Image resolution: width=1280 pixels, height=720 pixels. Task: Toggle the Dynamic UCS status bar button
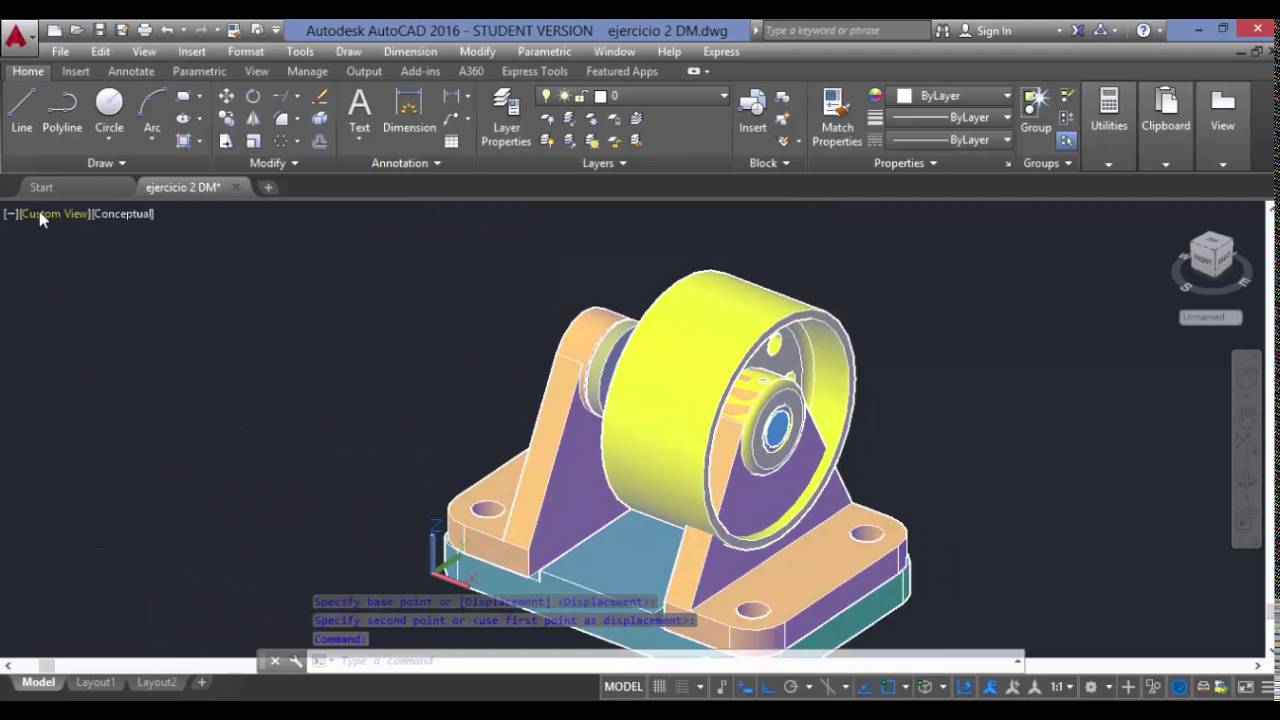click(x=964, y=687)
